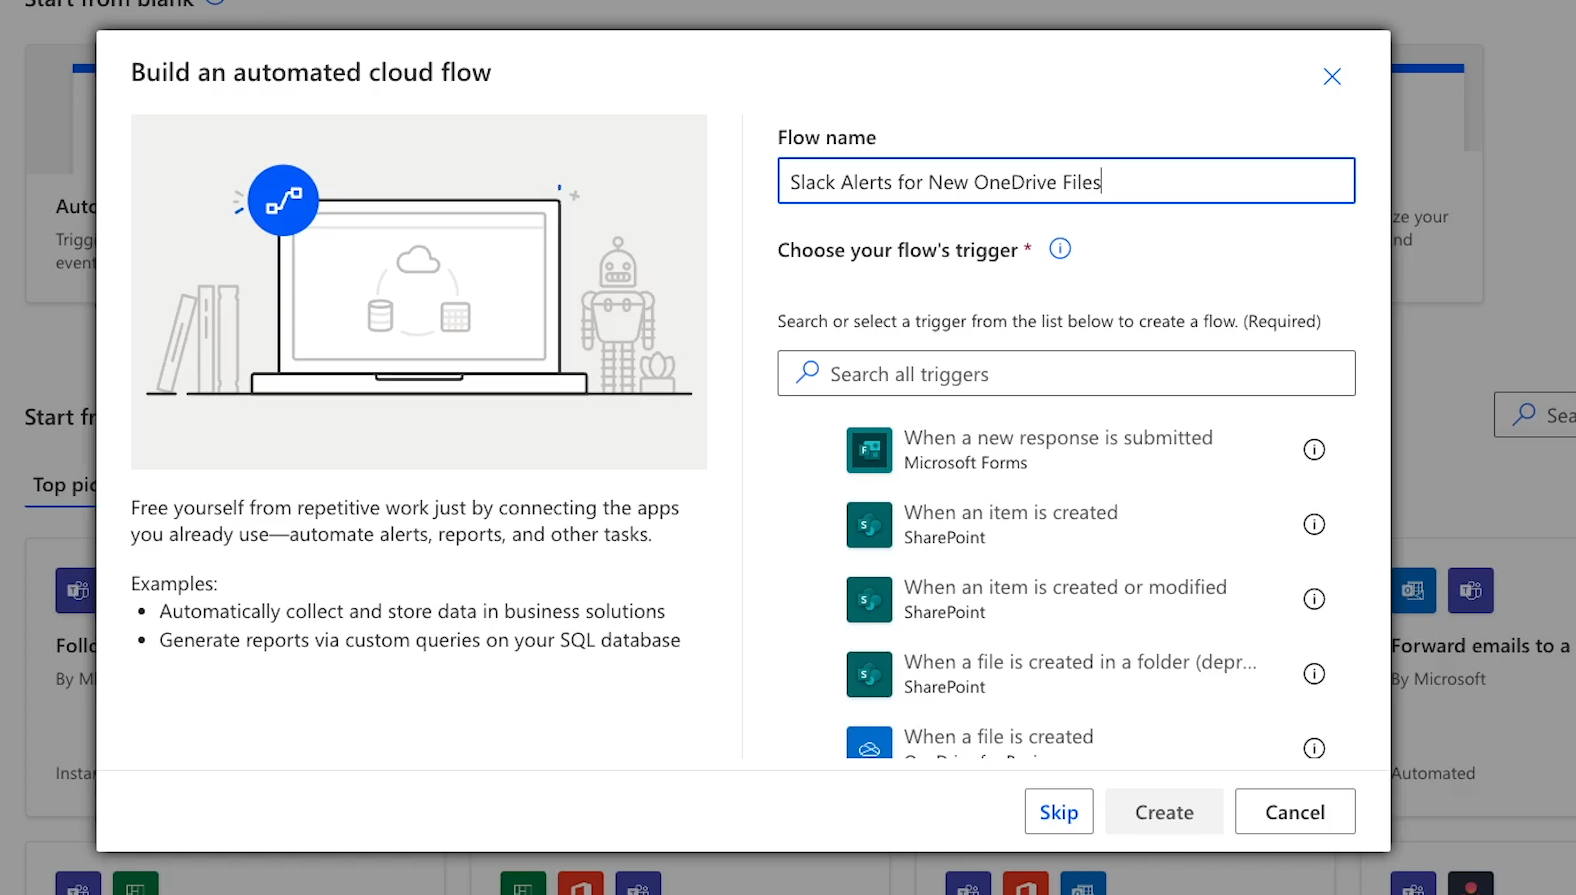Open info icon beside Choose your flow's trigger
This screenshot has height=895, width=1576.
tap(1060, 249)
